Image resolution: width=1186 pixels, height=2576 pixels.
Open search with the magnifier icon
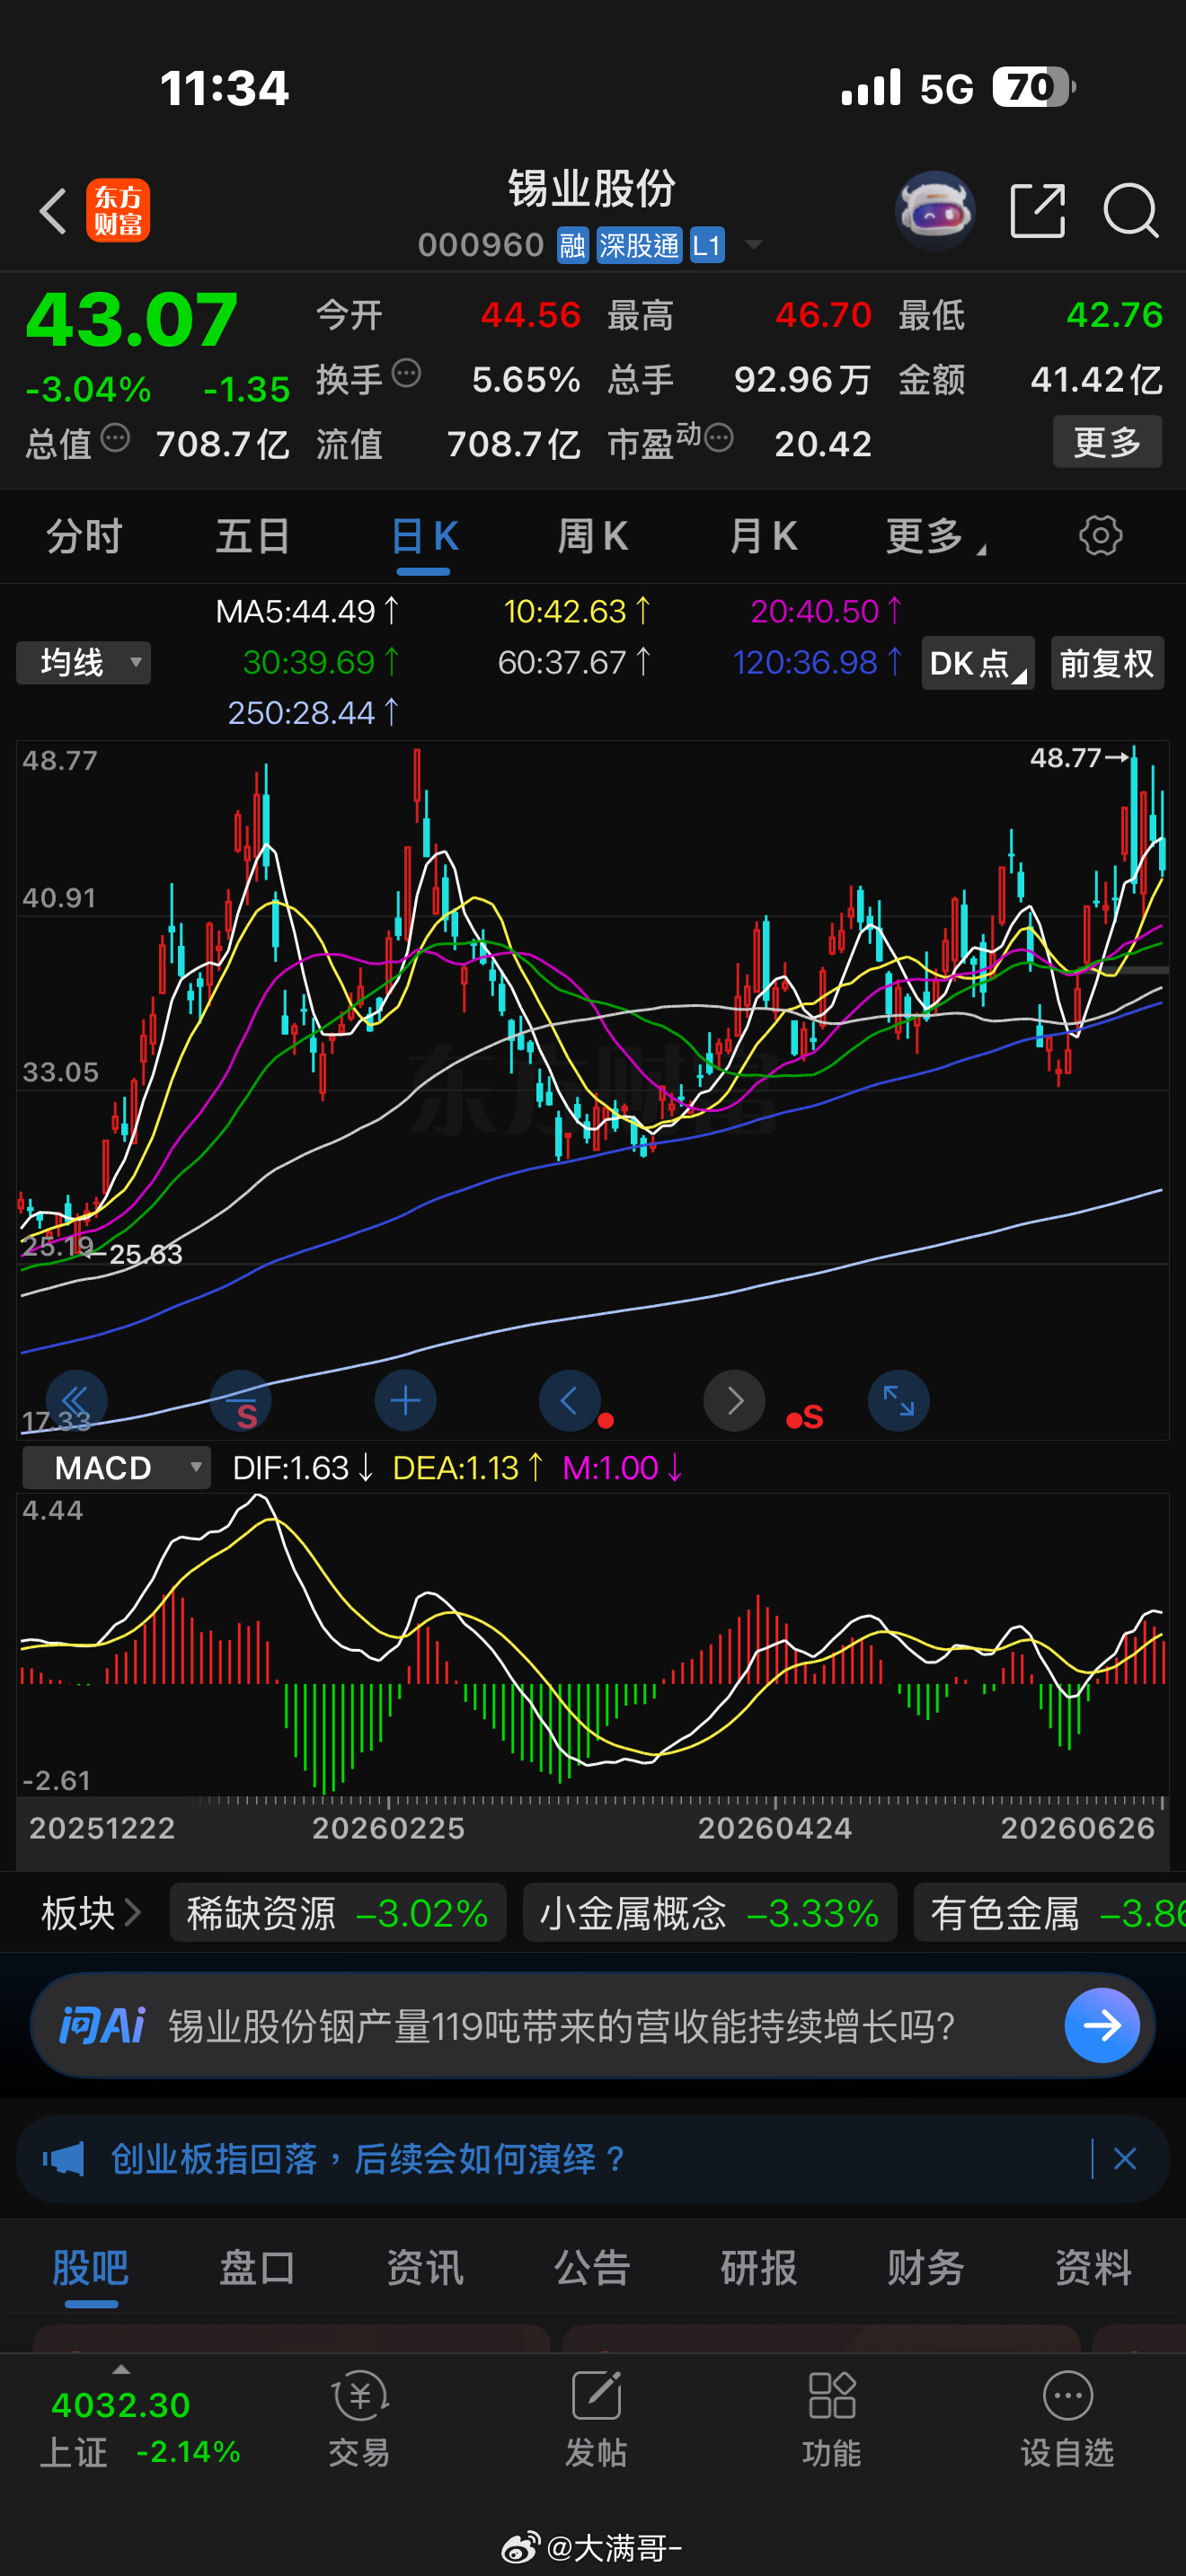tap(1130, 210)
